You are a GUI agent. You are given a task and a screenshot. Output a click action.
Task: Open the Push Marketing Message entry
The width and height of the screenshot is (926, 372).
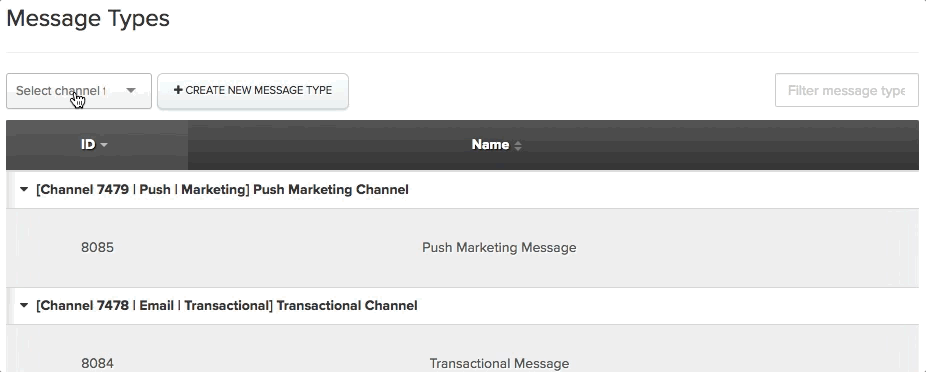click(499, 247)
